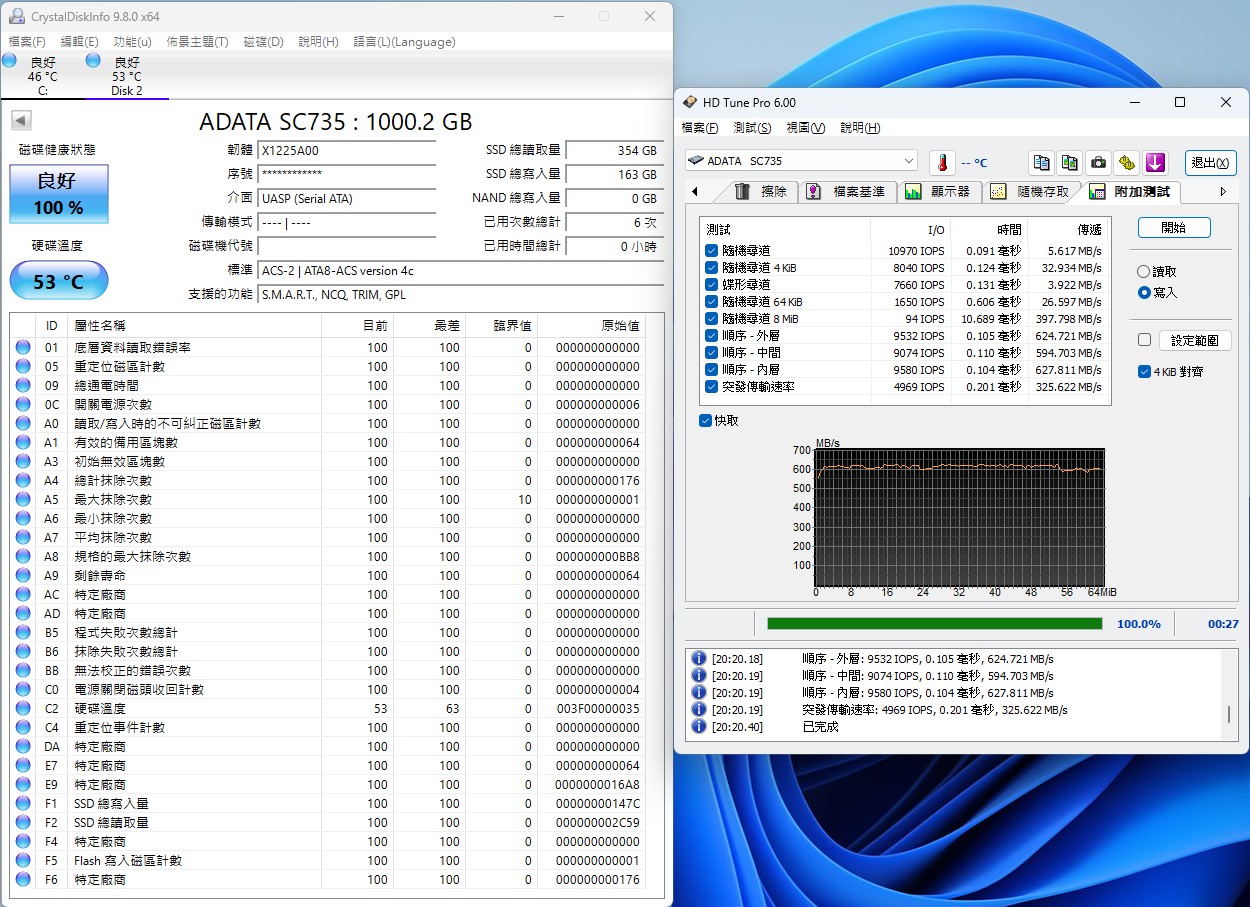Click status orb of attribute 01 row
Image resolution: width=1250 pixels, height=907 pixels.
tap(23, 348)
